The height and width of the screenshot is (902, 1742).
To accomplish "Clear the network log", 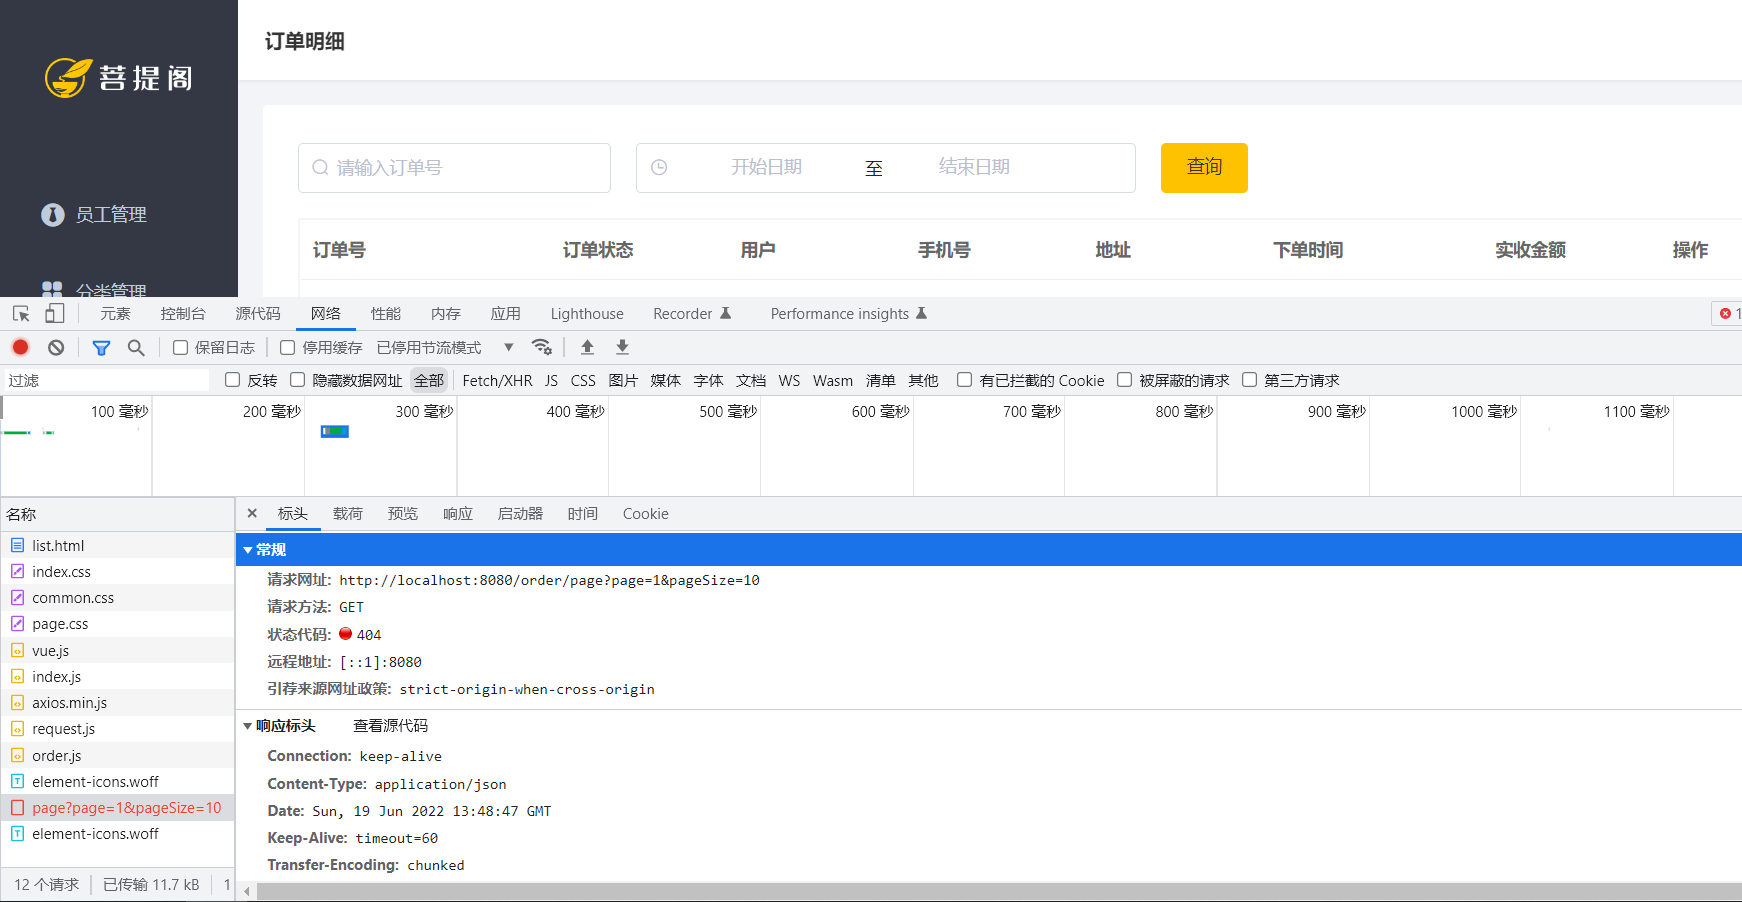I will (x=56, y=347).
